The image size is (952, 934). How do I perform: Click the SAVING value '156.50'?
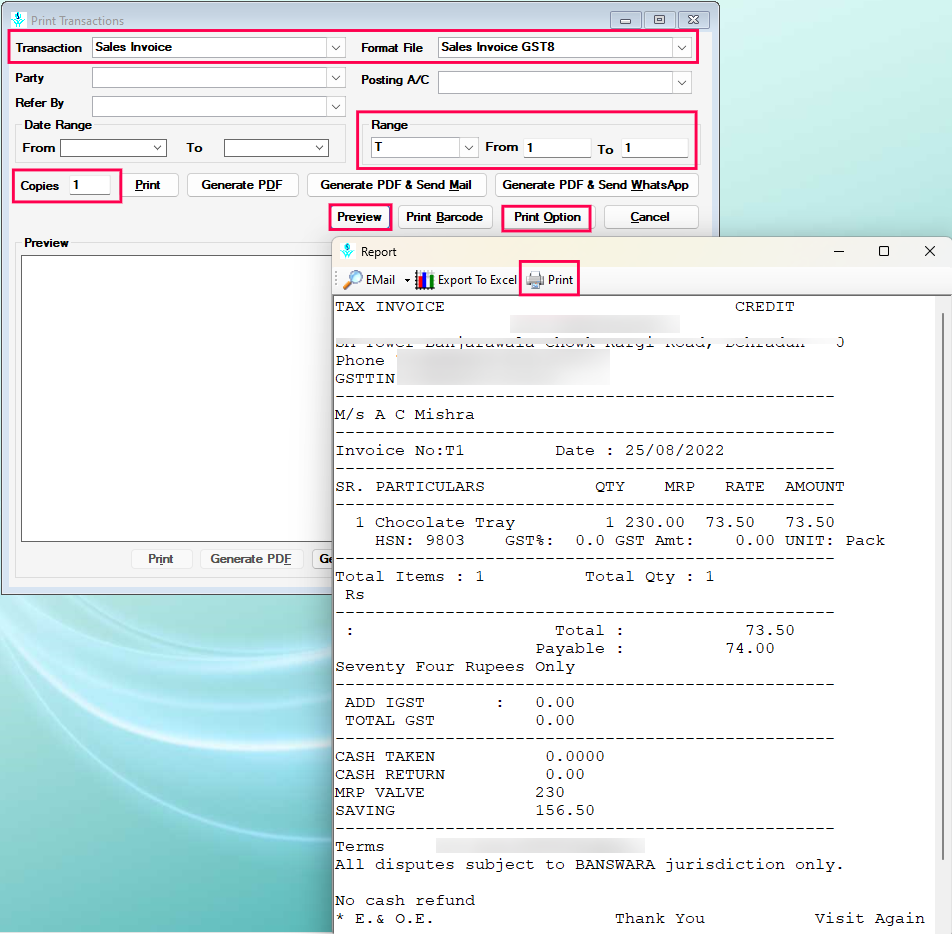[565, 811]
